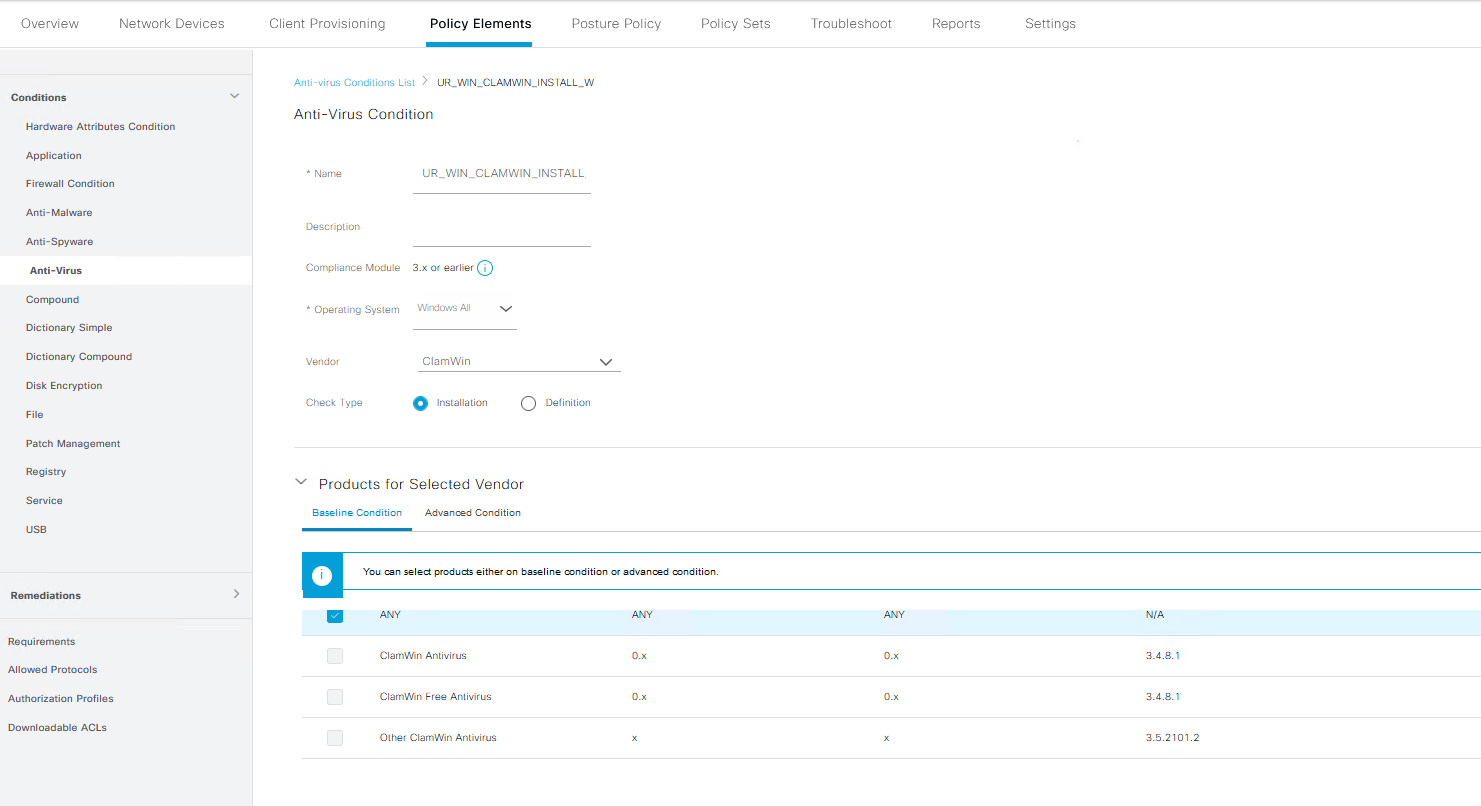The height and width of the screenshot is (806, 1481).
Task: Expand the Remediations section
Action: tap(236, 595)
